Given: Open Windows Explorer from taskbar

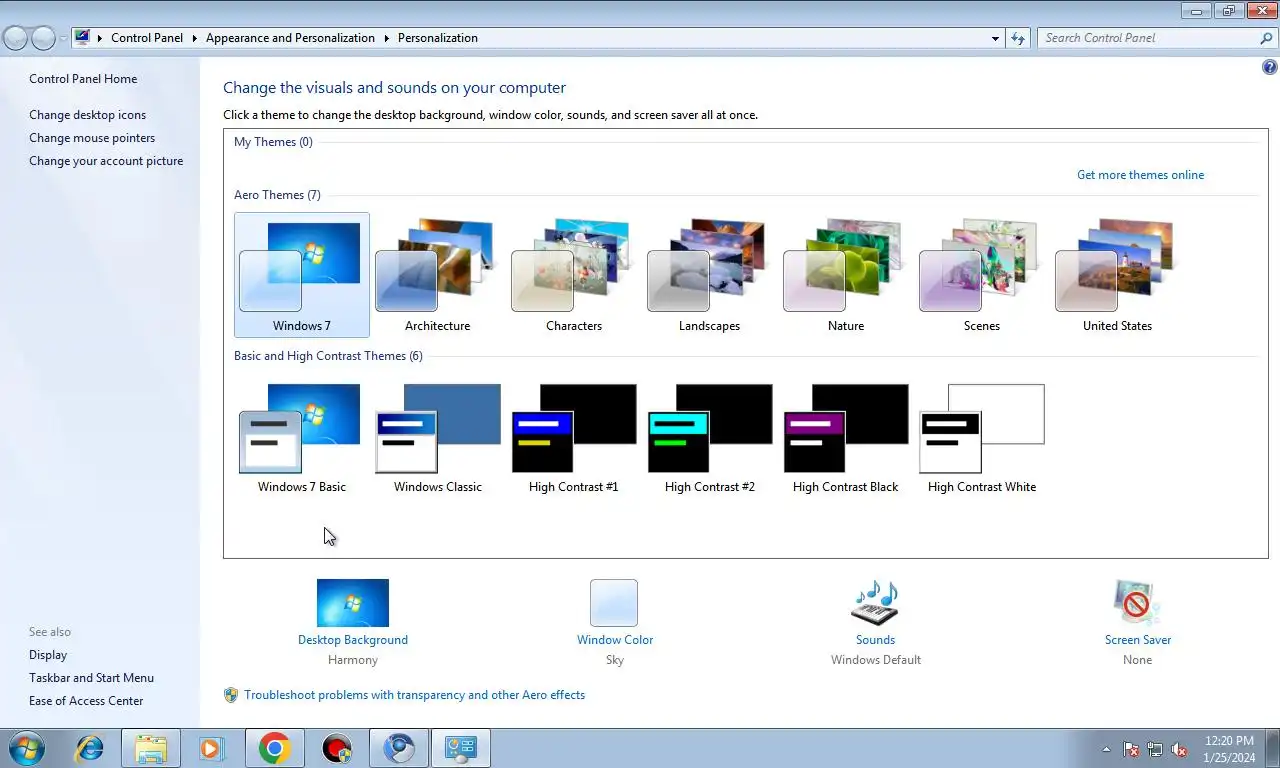Looking at the screenshot, I should 151,748.
